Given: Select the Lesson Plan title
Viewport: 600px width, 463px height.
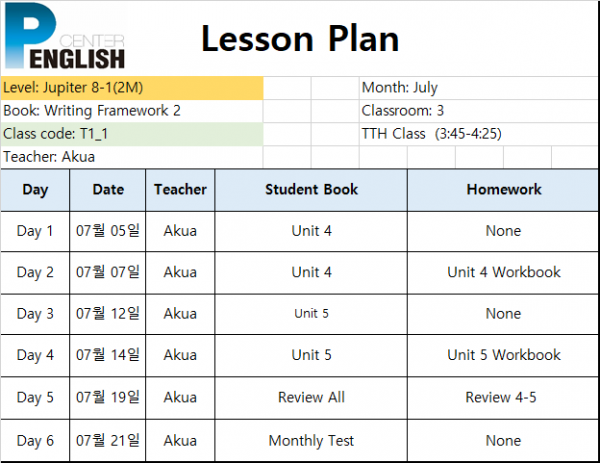Looking at the screenshot, I should pyautogui.click(x=300, y=39).
